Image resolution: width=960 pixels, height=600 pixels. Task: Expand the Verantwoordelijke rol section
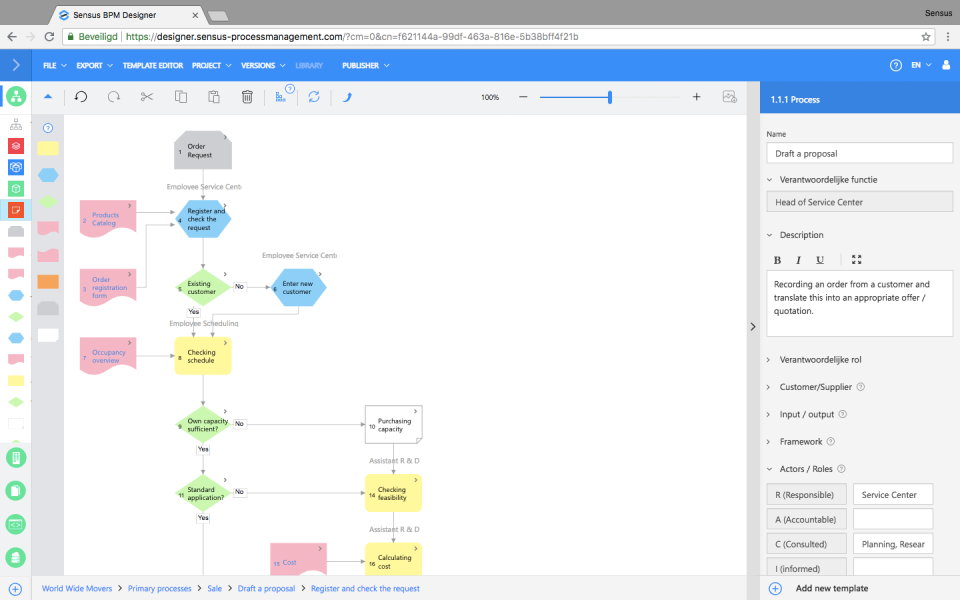tap(769, 359)
